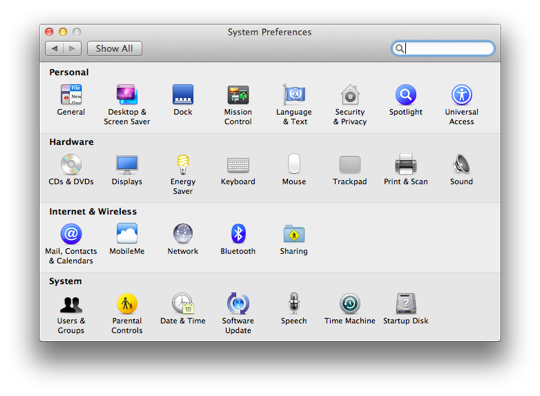Click the Show All button
The width and height of the screenshot is (540, 396).
pyautogui.click(x=115, y=49)
